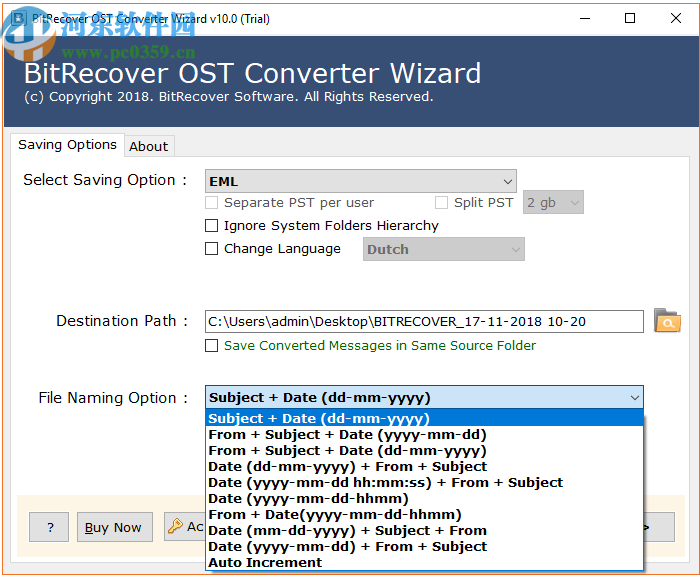Open the Saving Options tab
Viewport: 700px width, 578px height.
[67, 145]
